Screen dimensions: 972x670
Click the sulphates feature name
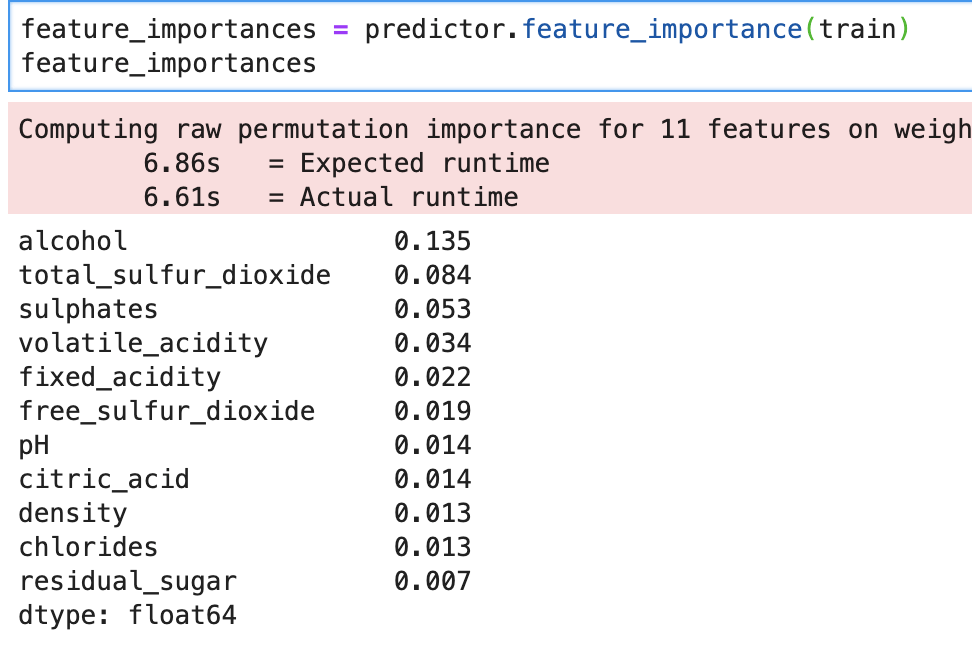tap(88, 309)
